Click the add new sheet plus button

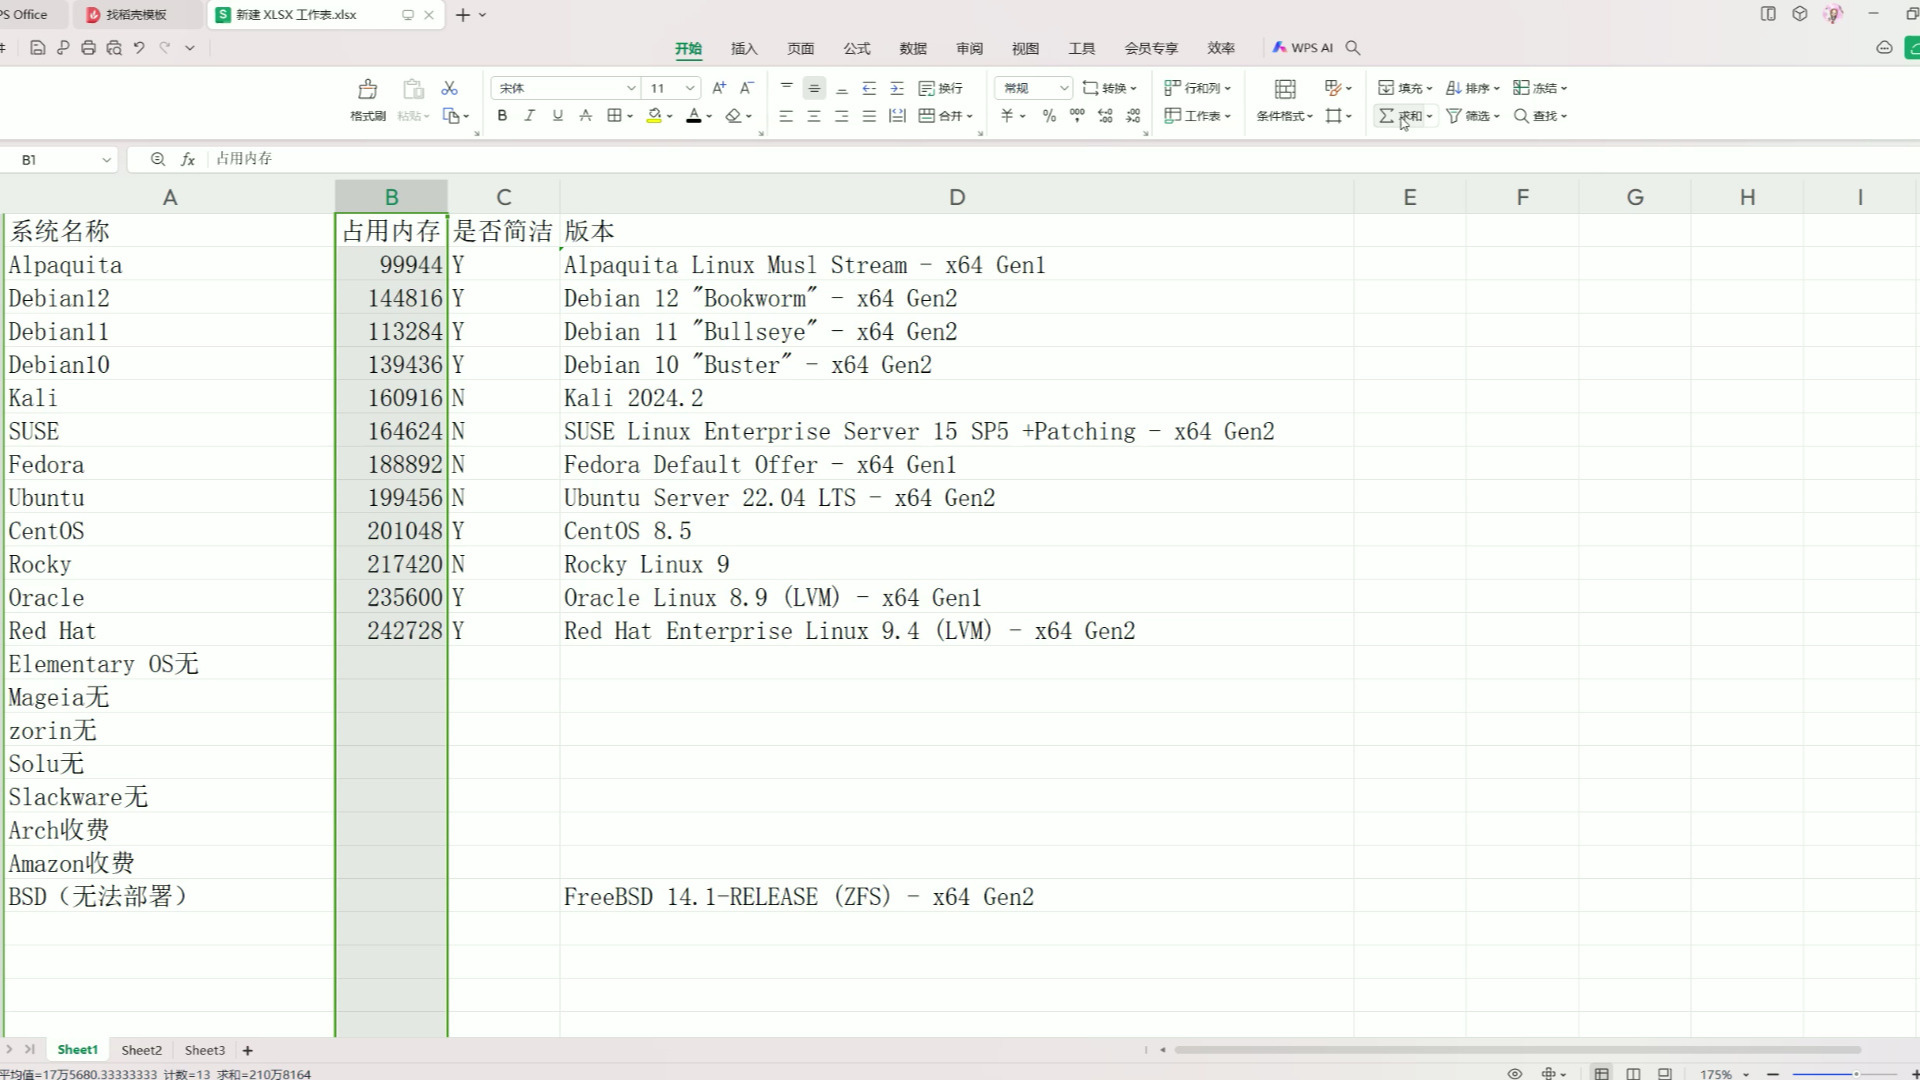click(247, 1050)
